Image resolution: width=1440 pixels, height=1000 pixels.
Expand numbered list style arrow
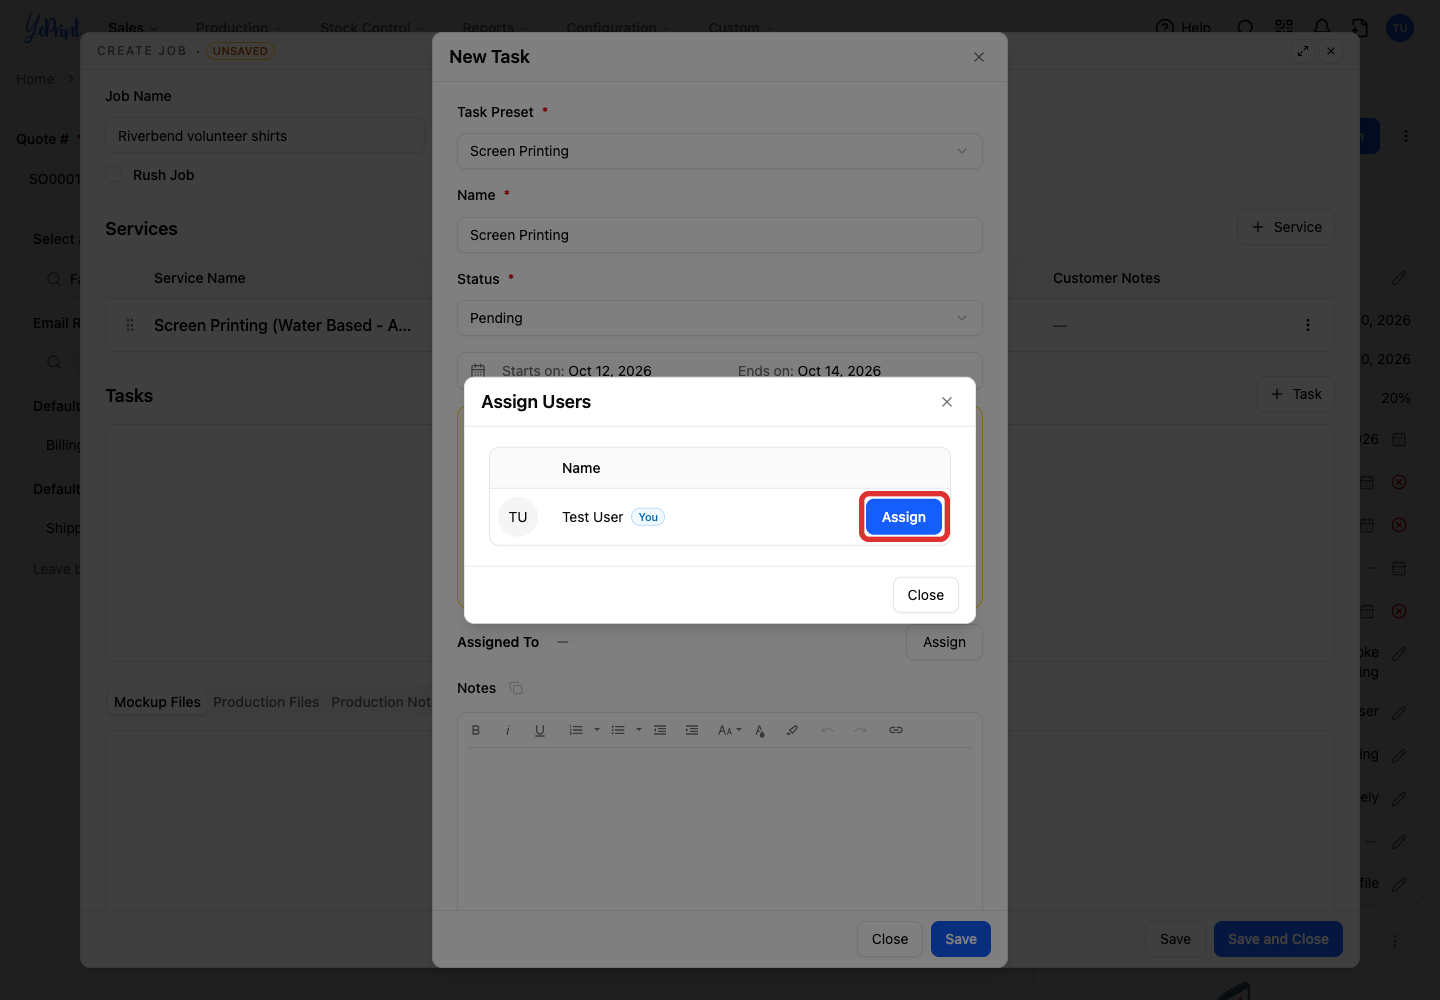click(597, 730)
